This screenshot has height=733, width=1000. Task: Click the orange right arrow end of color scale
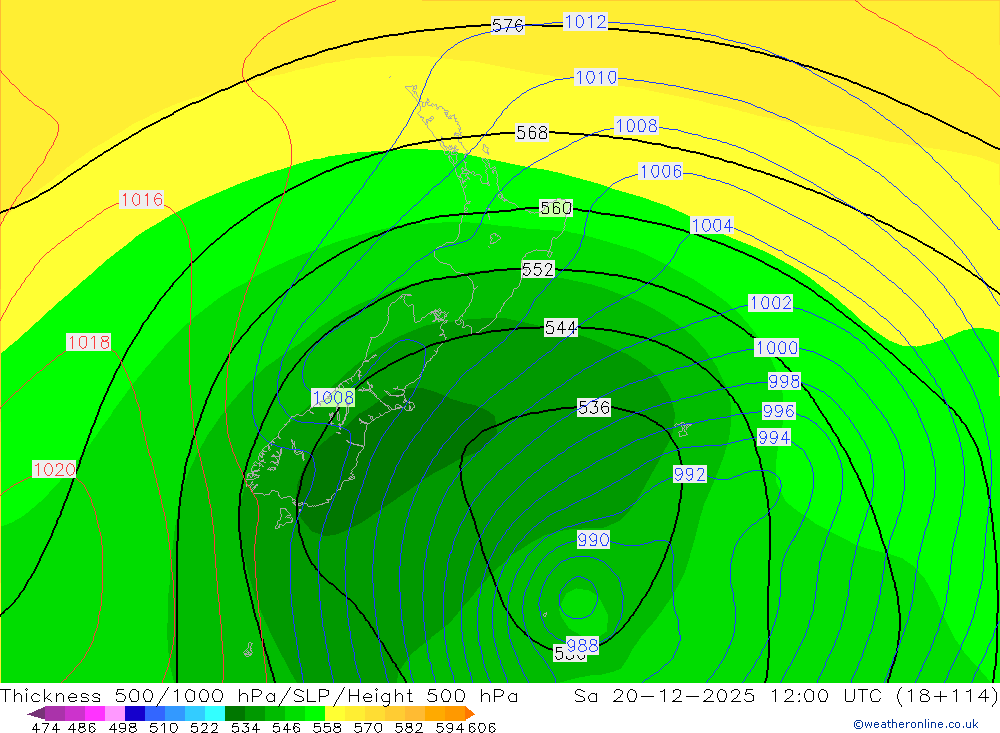(469, 713)
